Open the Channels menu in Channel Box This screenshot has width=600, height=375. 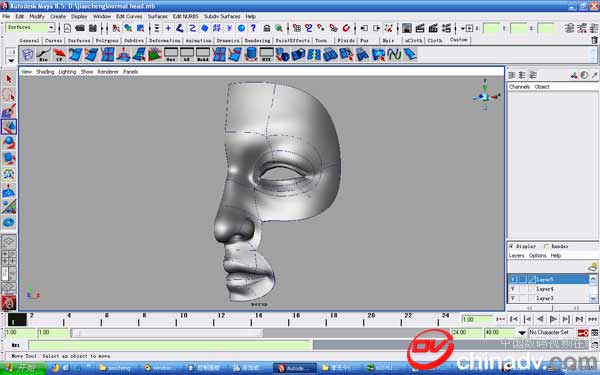click(x=519, y=87)
